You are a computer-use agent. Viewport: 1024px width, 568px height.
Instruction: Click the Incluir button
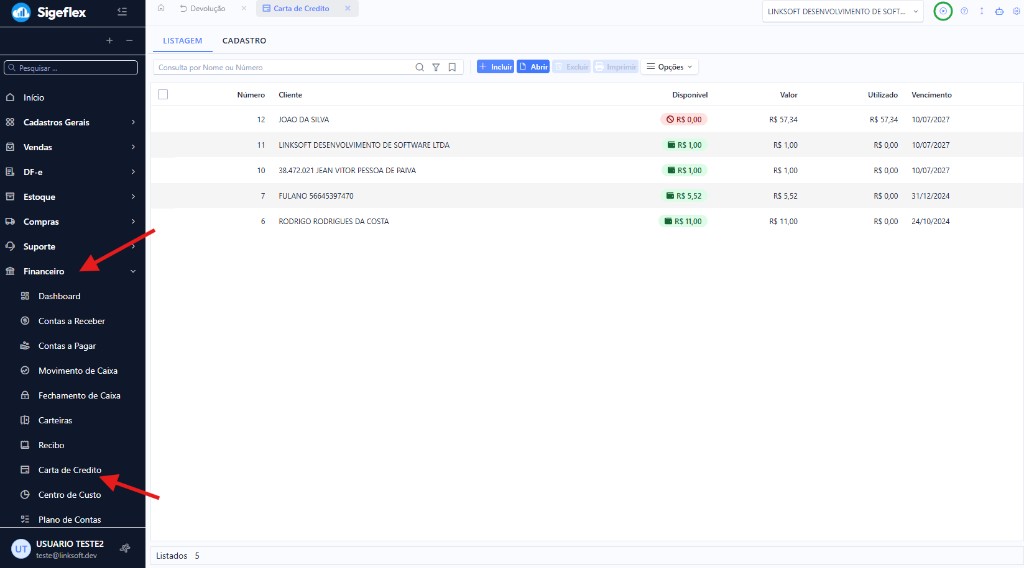[495, 67]
